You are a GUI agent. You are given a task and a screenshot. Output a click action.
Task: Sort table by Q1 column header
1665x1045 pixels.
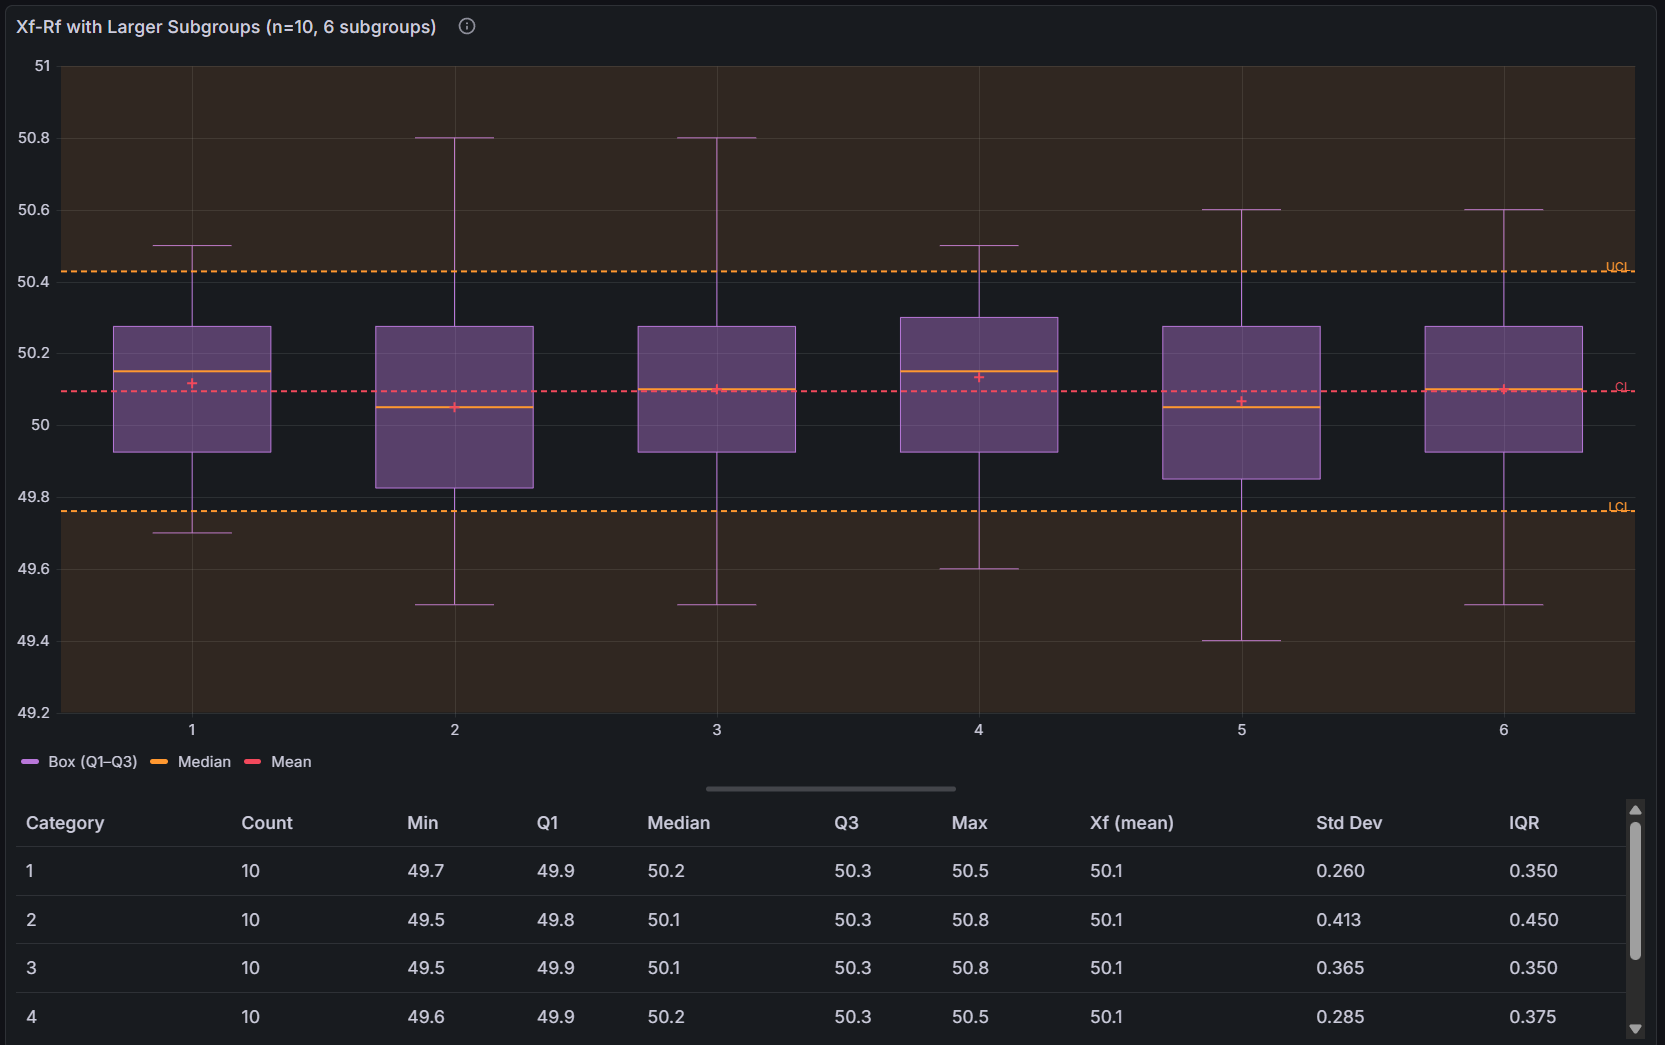tap(547, 823)
